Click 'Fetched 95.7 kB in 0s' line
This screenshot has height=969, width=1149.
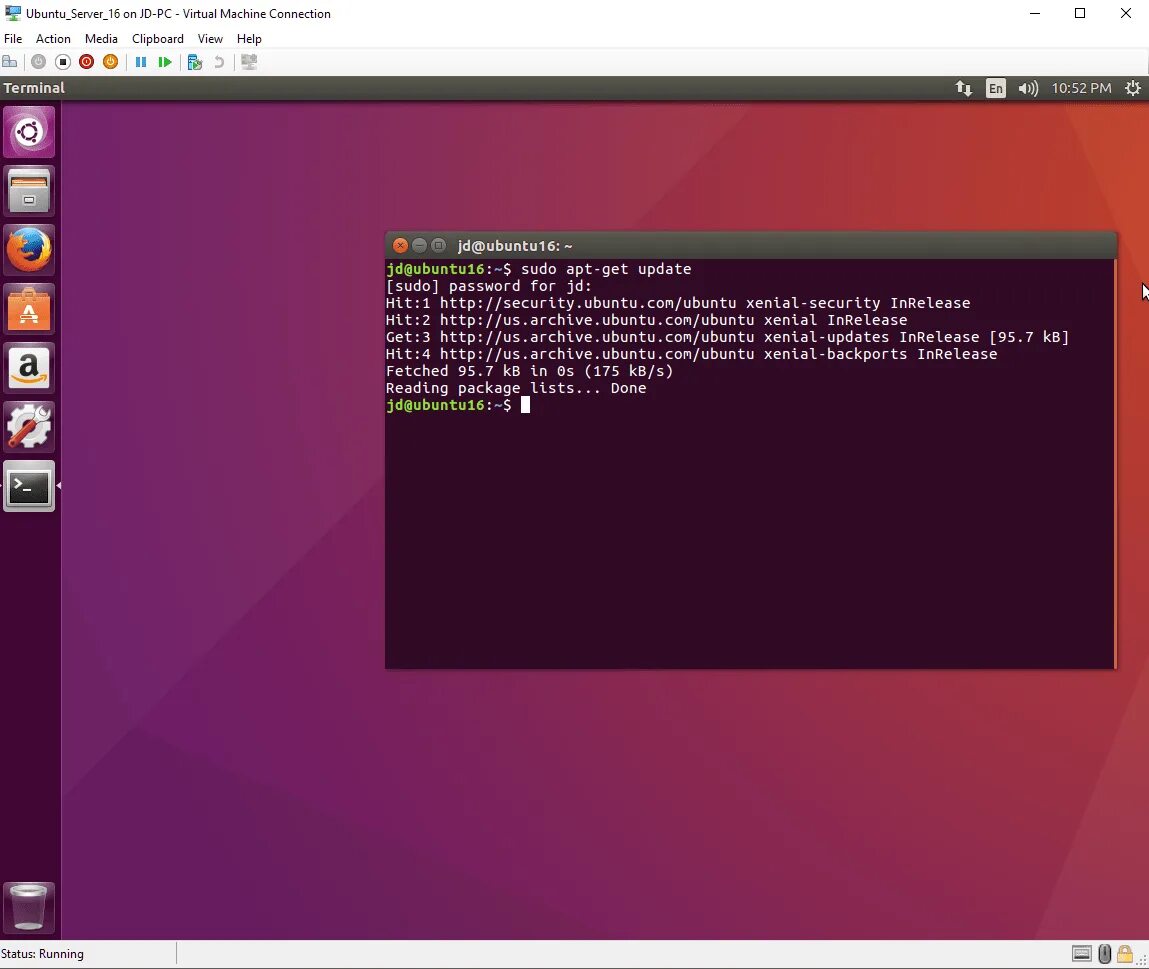coord(529,371)
